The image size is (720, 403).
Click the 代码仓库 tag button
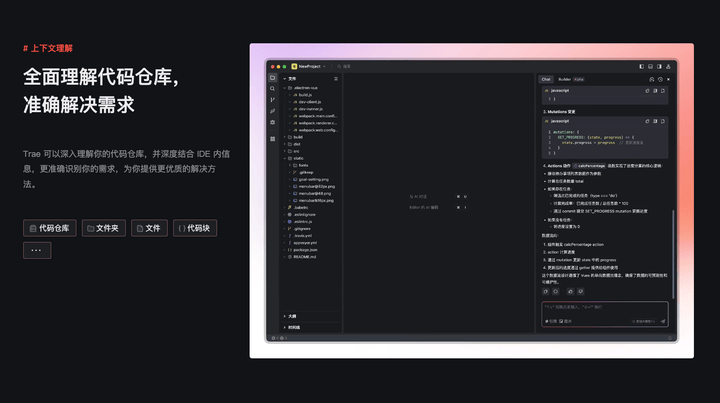[50, 228]
